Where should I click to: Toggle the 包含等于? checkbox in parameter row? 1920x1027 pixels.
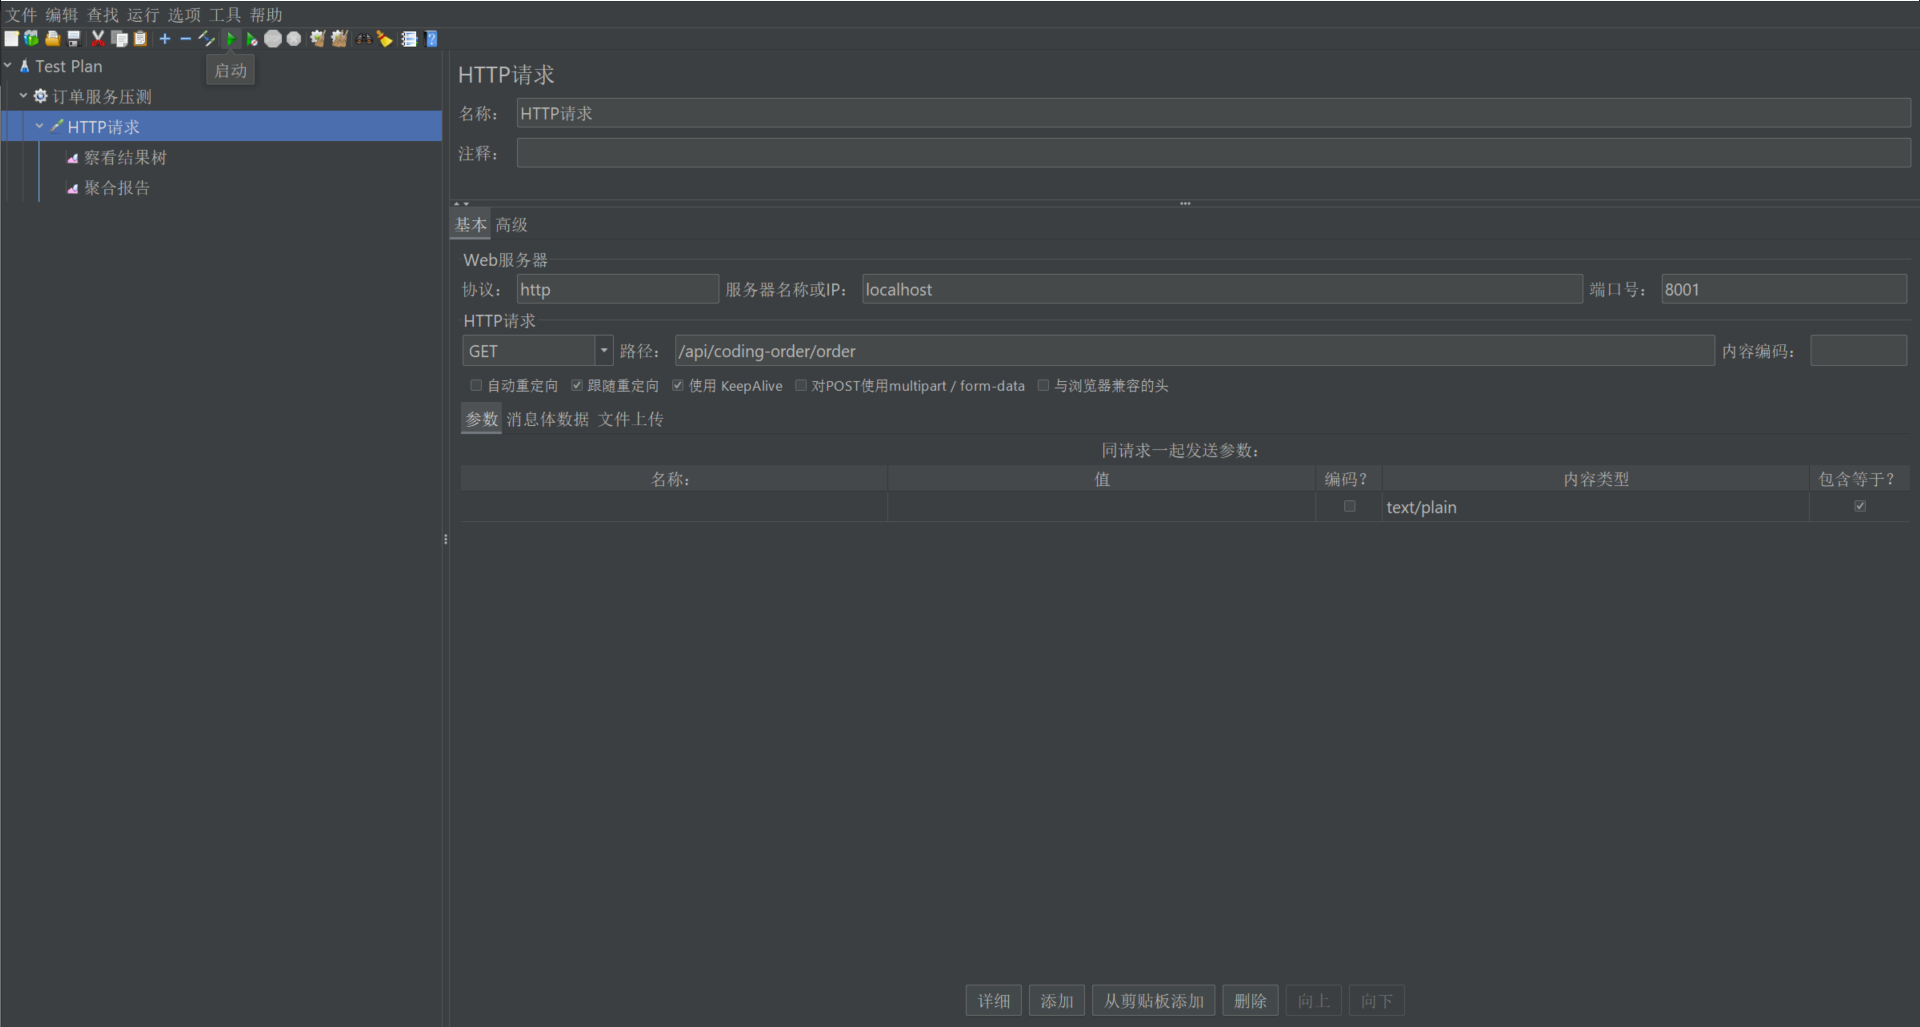(x=1860, y=506)
